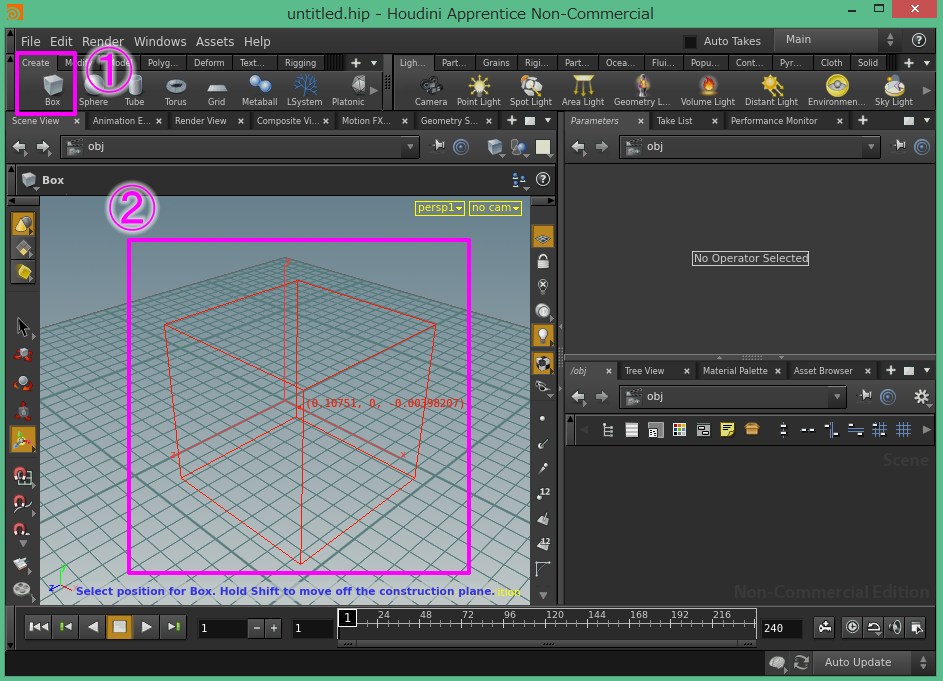
Task: Select the Grid shelf tool
Action: click(216, 89)
